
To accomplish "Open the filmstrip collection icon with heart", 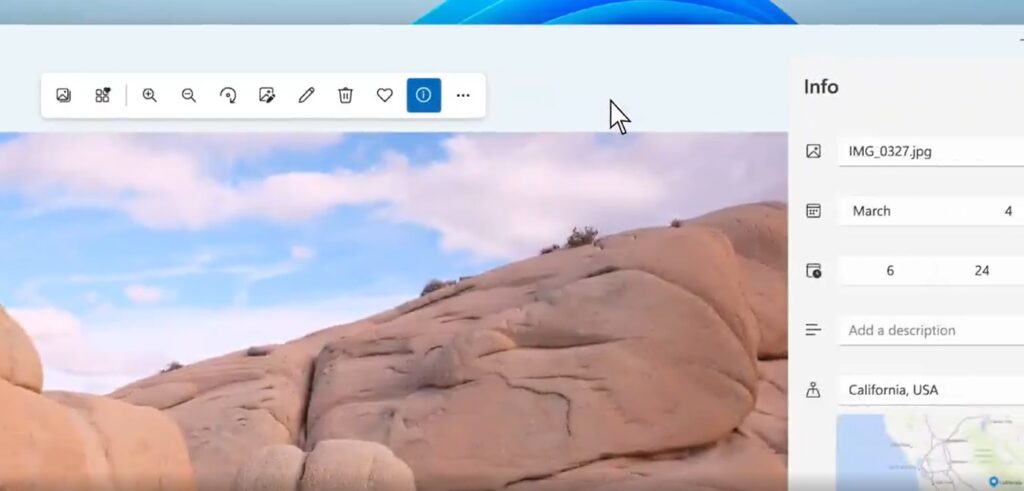I will pyautogui.click(x=103, y=95).
